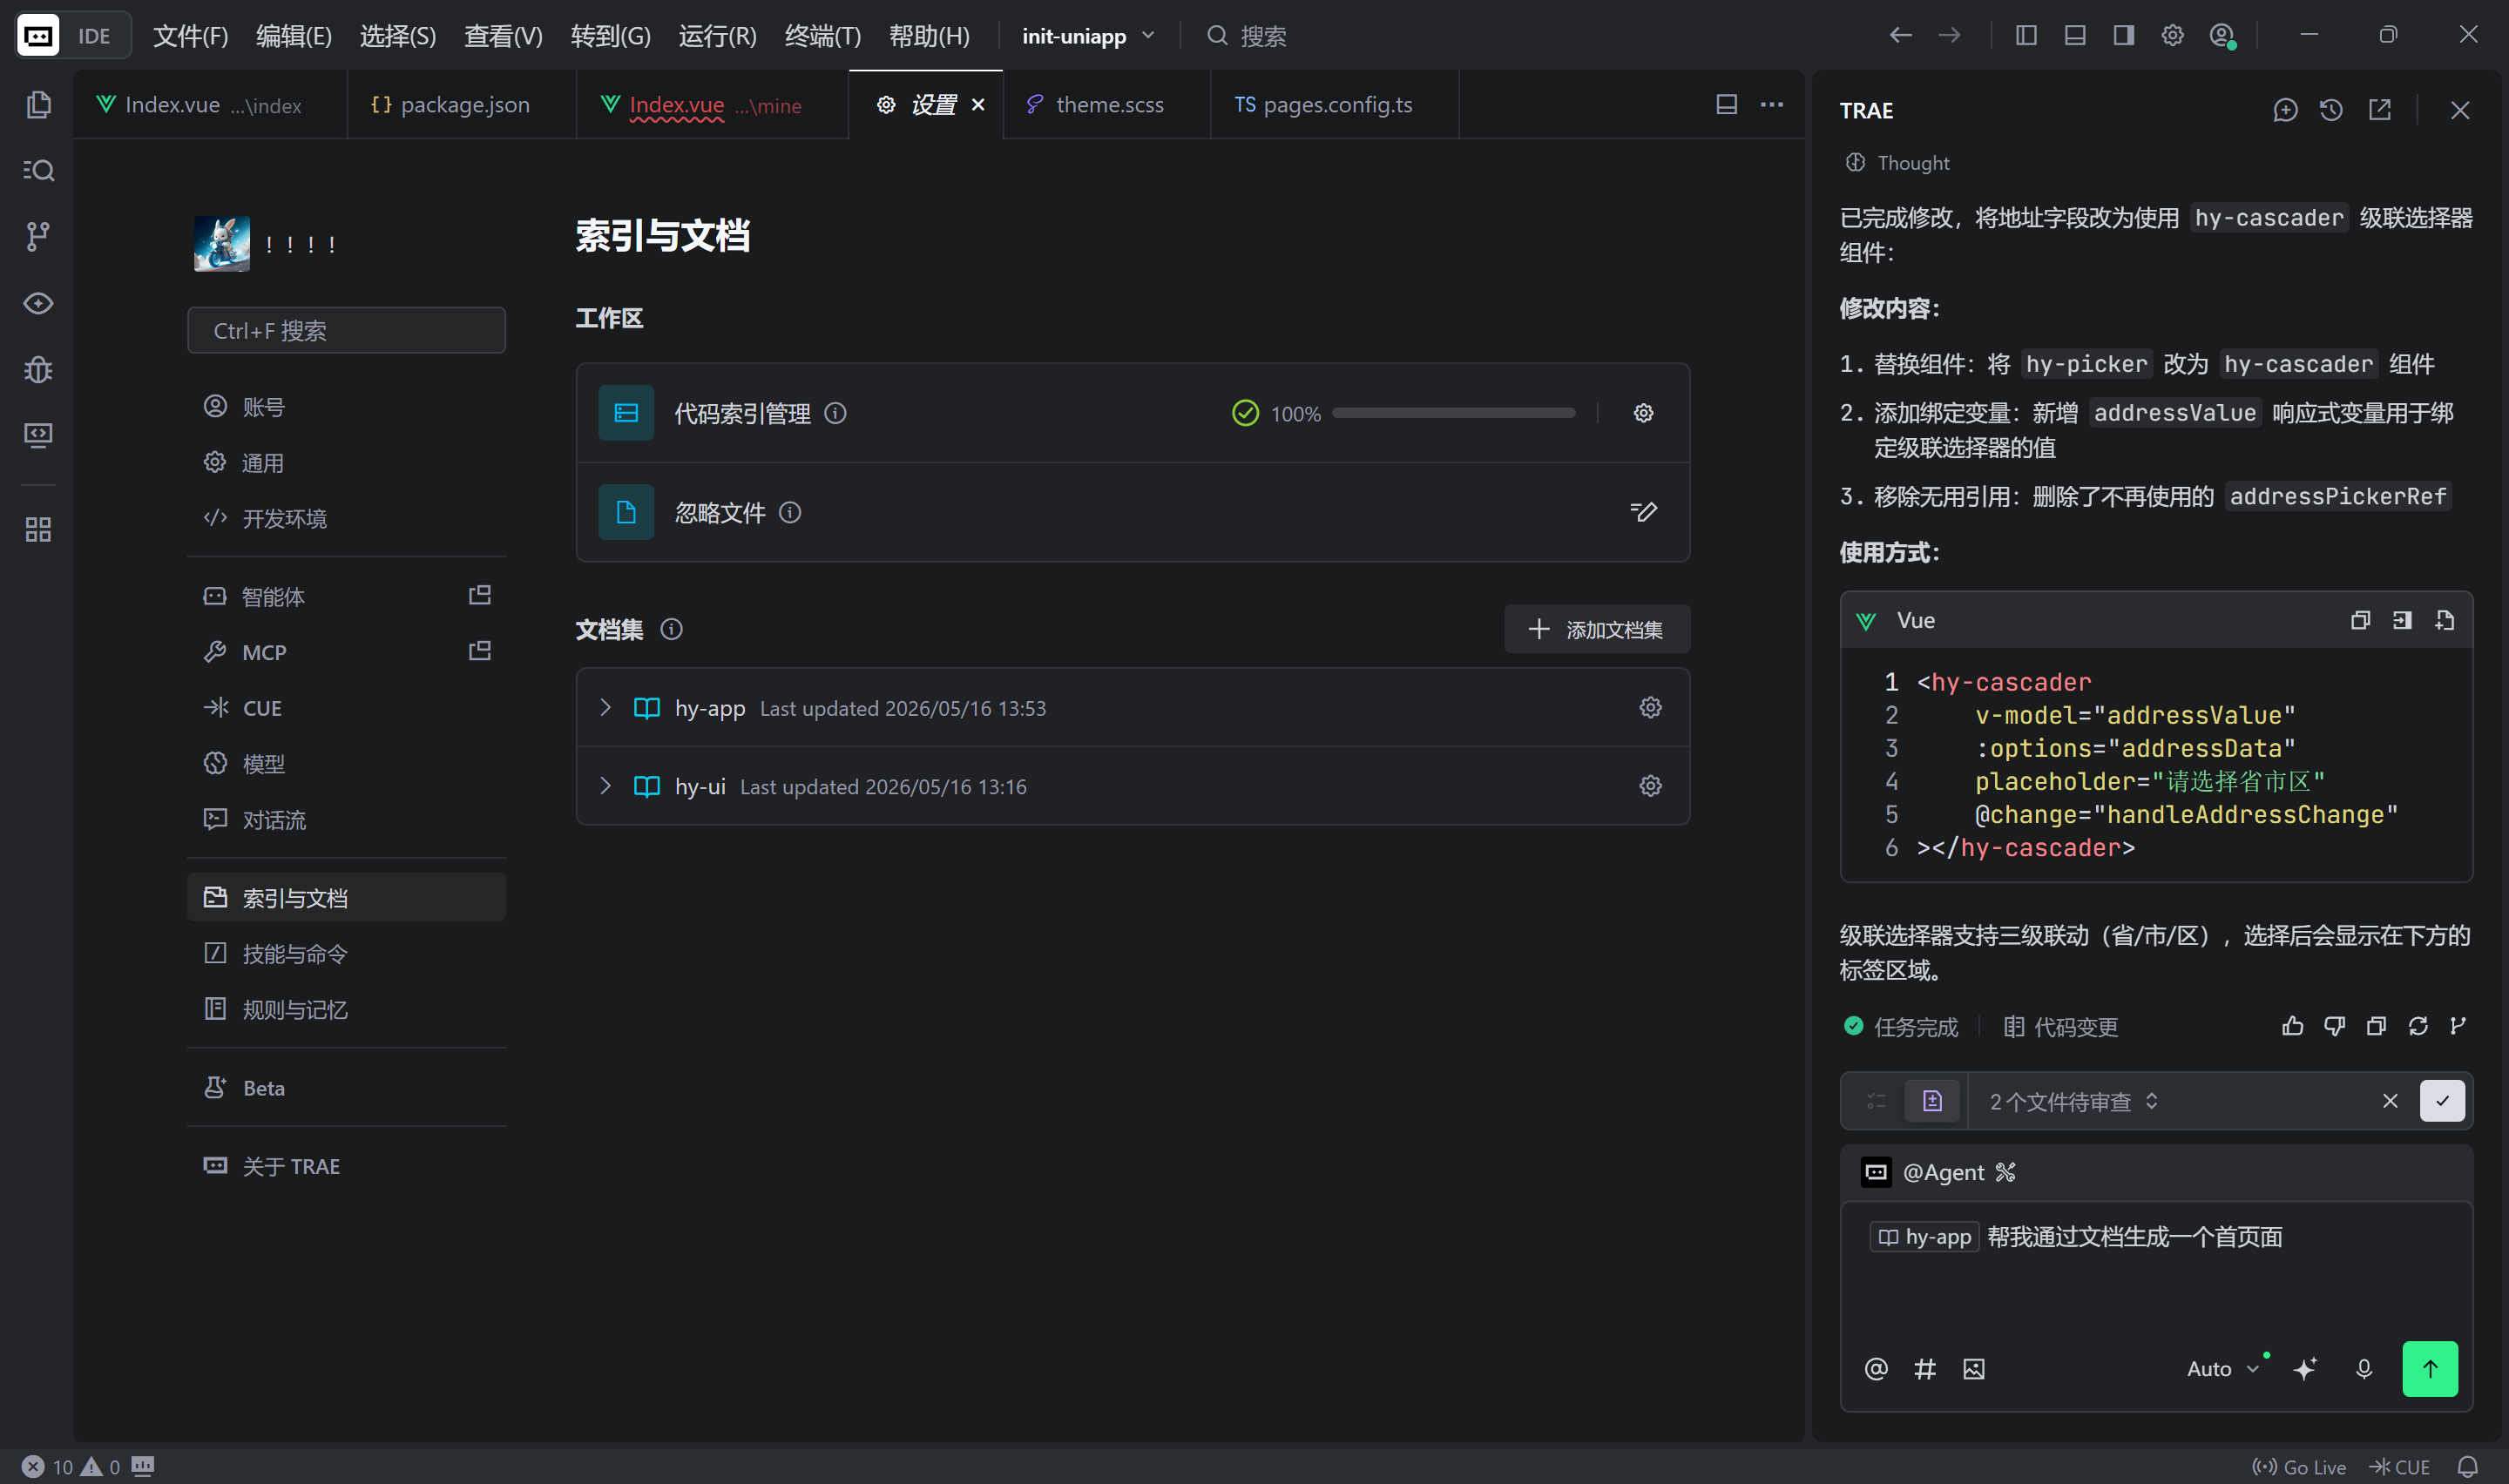Image resolution: width=2509 pixels, height=1484 pixels.
Task: Click the @ mention icon in chat input
Action: click(1876, 1368)
